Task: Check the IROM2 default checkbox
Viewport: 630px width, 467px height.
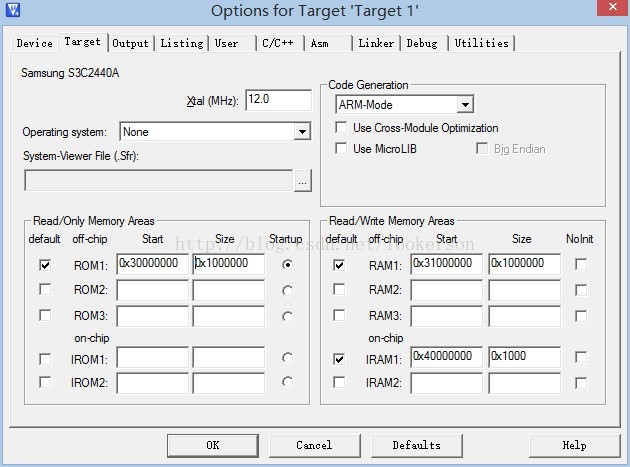Action: (45, 382)
